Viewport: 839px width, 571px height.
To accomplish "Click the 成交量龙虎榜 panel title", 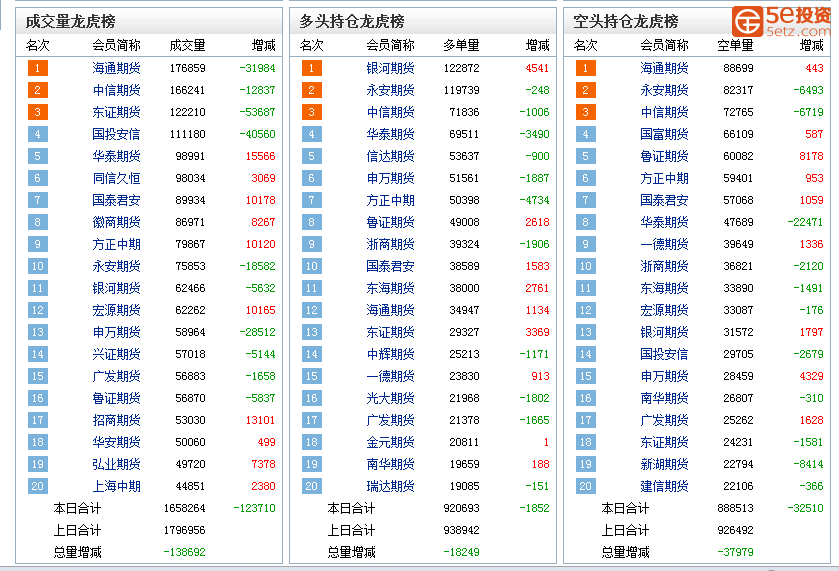I will tap(71, 21).
